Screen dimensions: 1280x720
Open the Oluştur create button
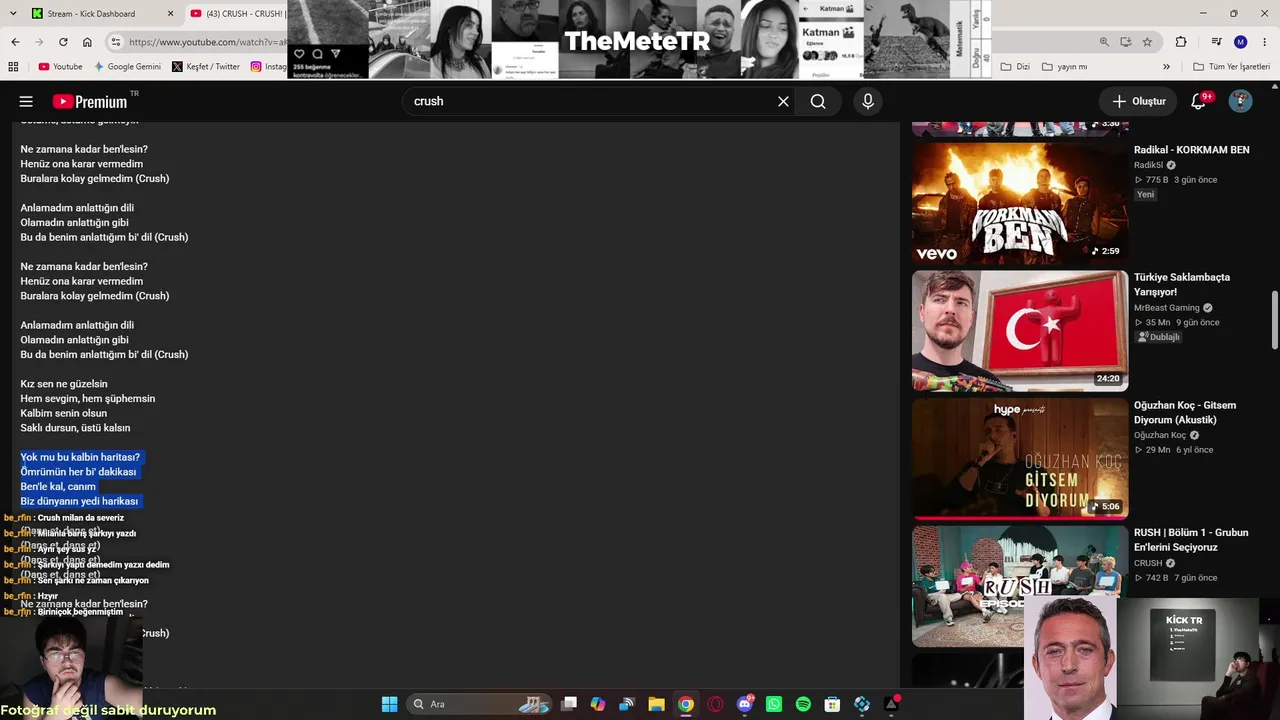(x=1138, y=101)
